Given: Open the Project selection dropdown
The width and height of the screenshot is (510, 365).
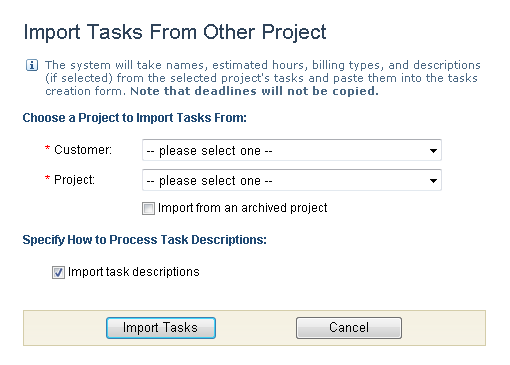Looking at the screenshot, I should coord(292,180).
